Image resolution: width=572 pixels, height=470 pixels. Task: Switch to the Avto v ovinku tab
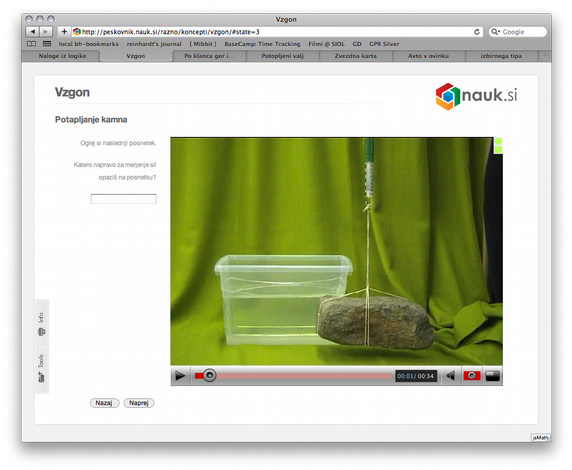429,56
